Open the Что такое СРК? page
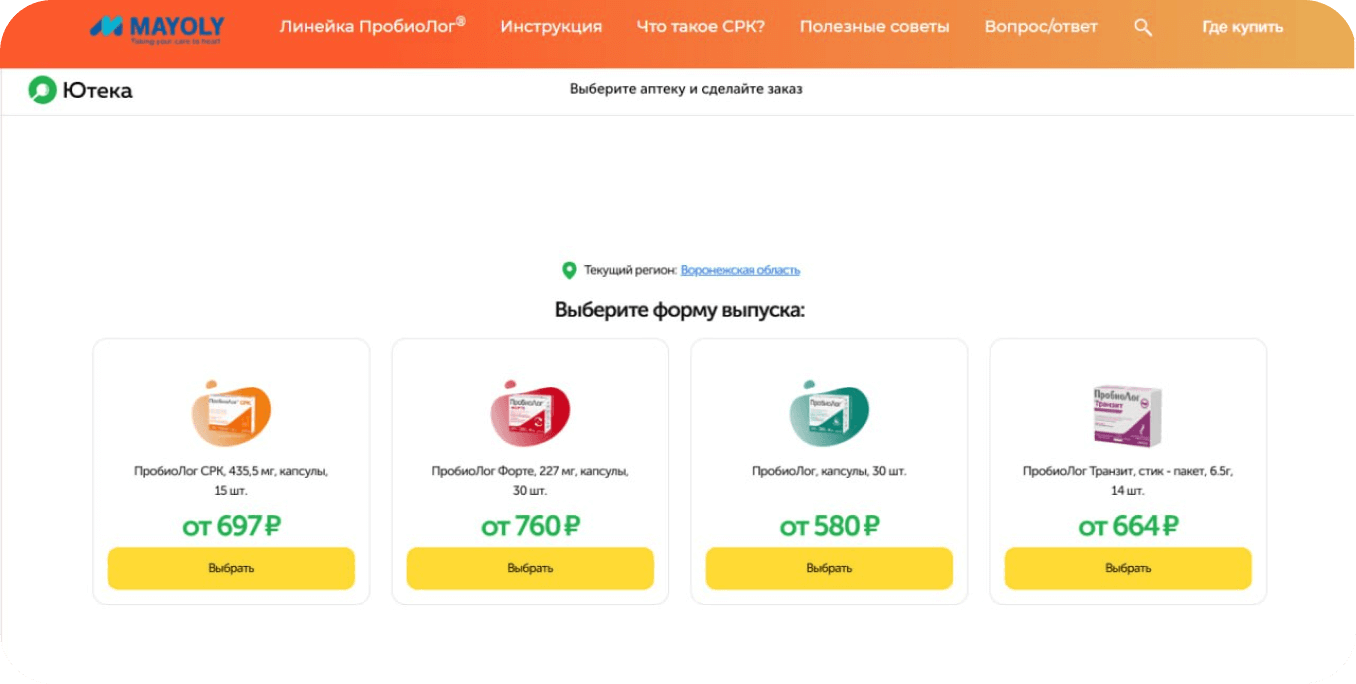Screen dimensions: 1356x684 coord(701,27)
